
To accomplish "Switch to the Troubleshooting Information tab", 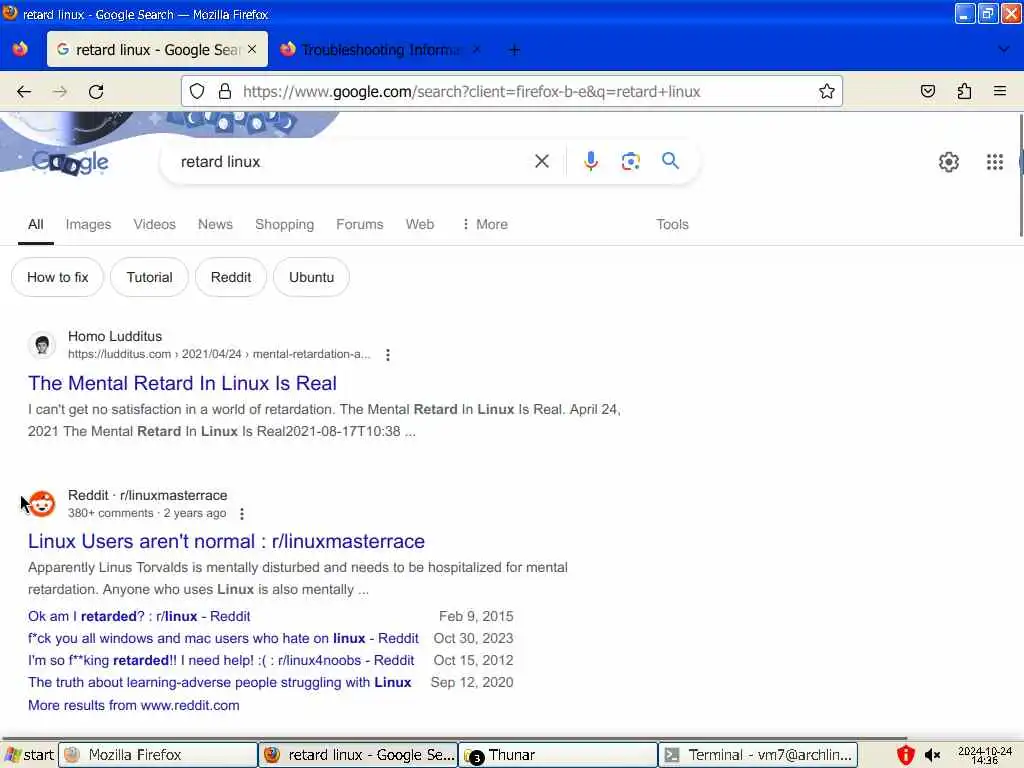I will pos(381,50).
